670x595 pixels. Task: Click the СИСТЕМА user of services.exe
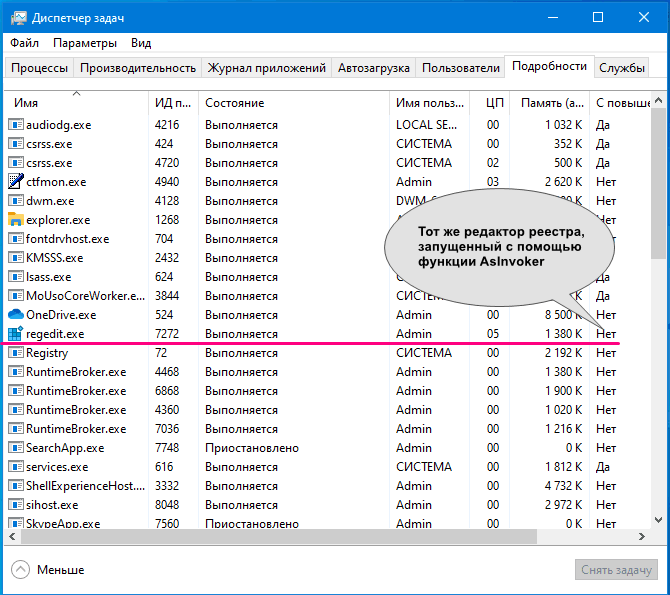coord(424,467)
